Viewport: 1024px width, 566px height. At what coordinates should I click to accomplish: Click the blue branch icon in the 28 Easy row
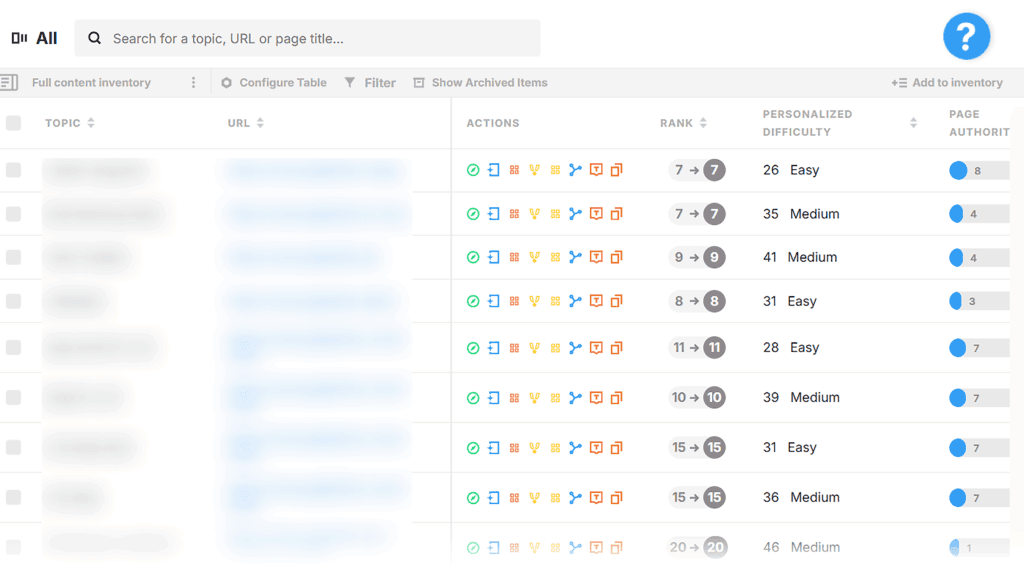coord(575,348)
